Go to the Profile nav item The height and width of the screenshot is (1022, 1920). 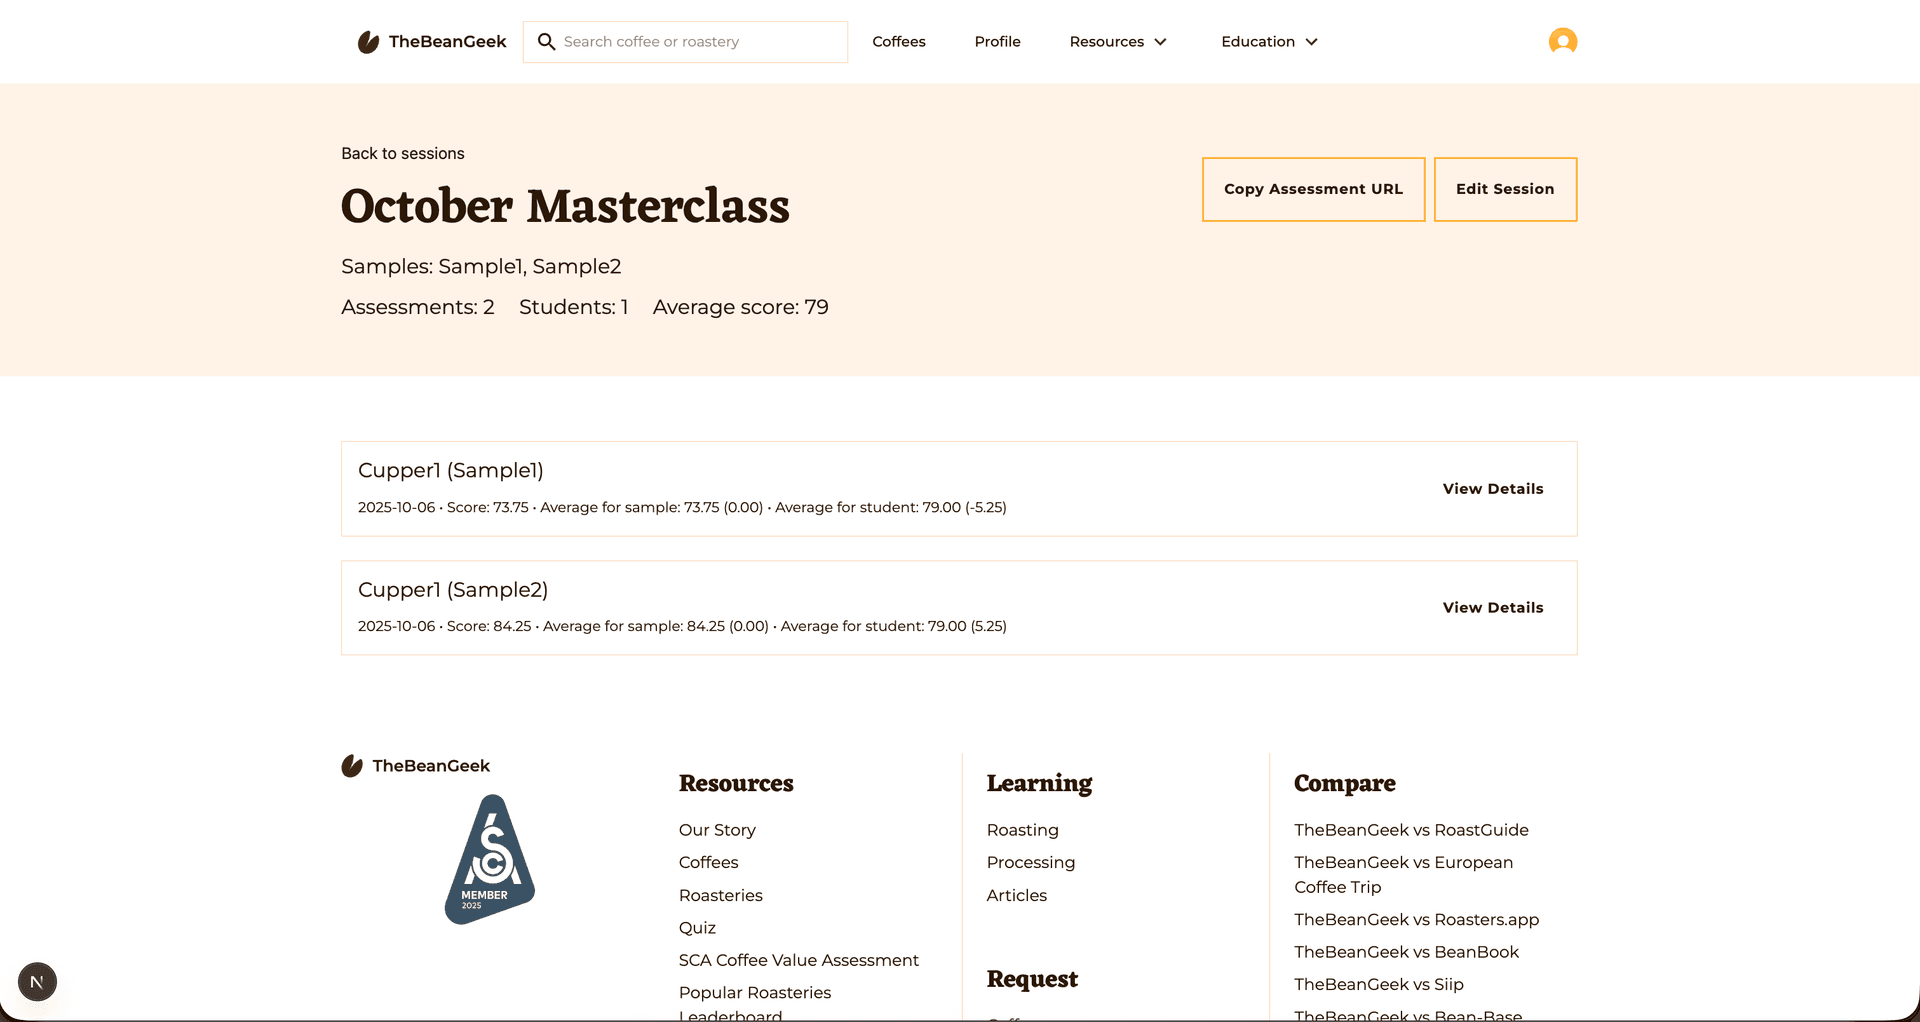point(997,42)
